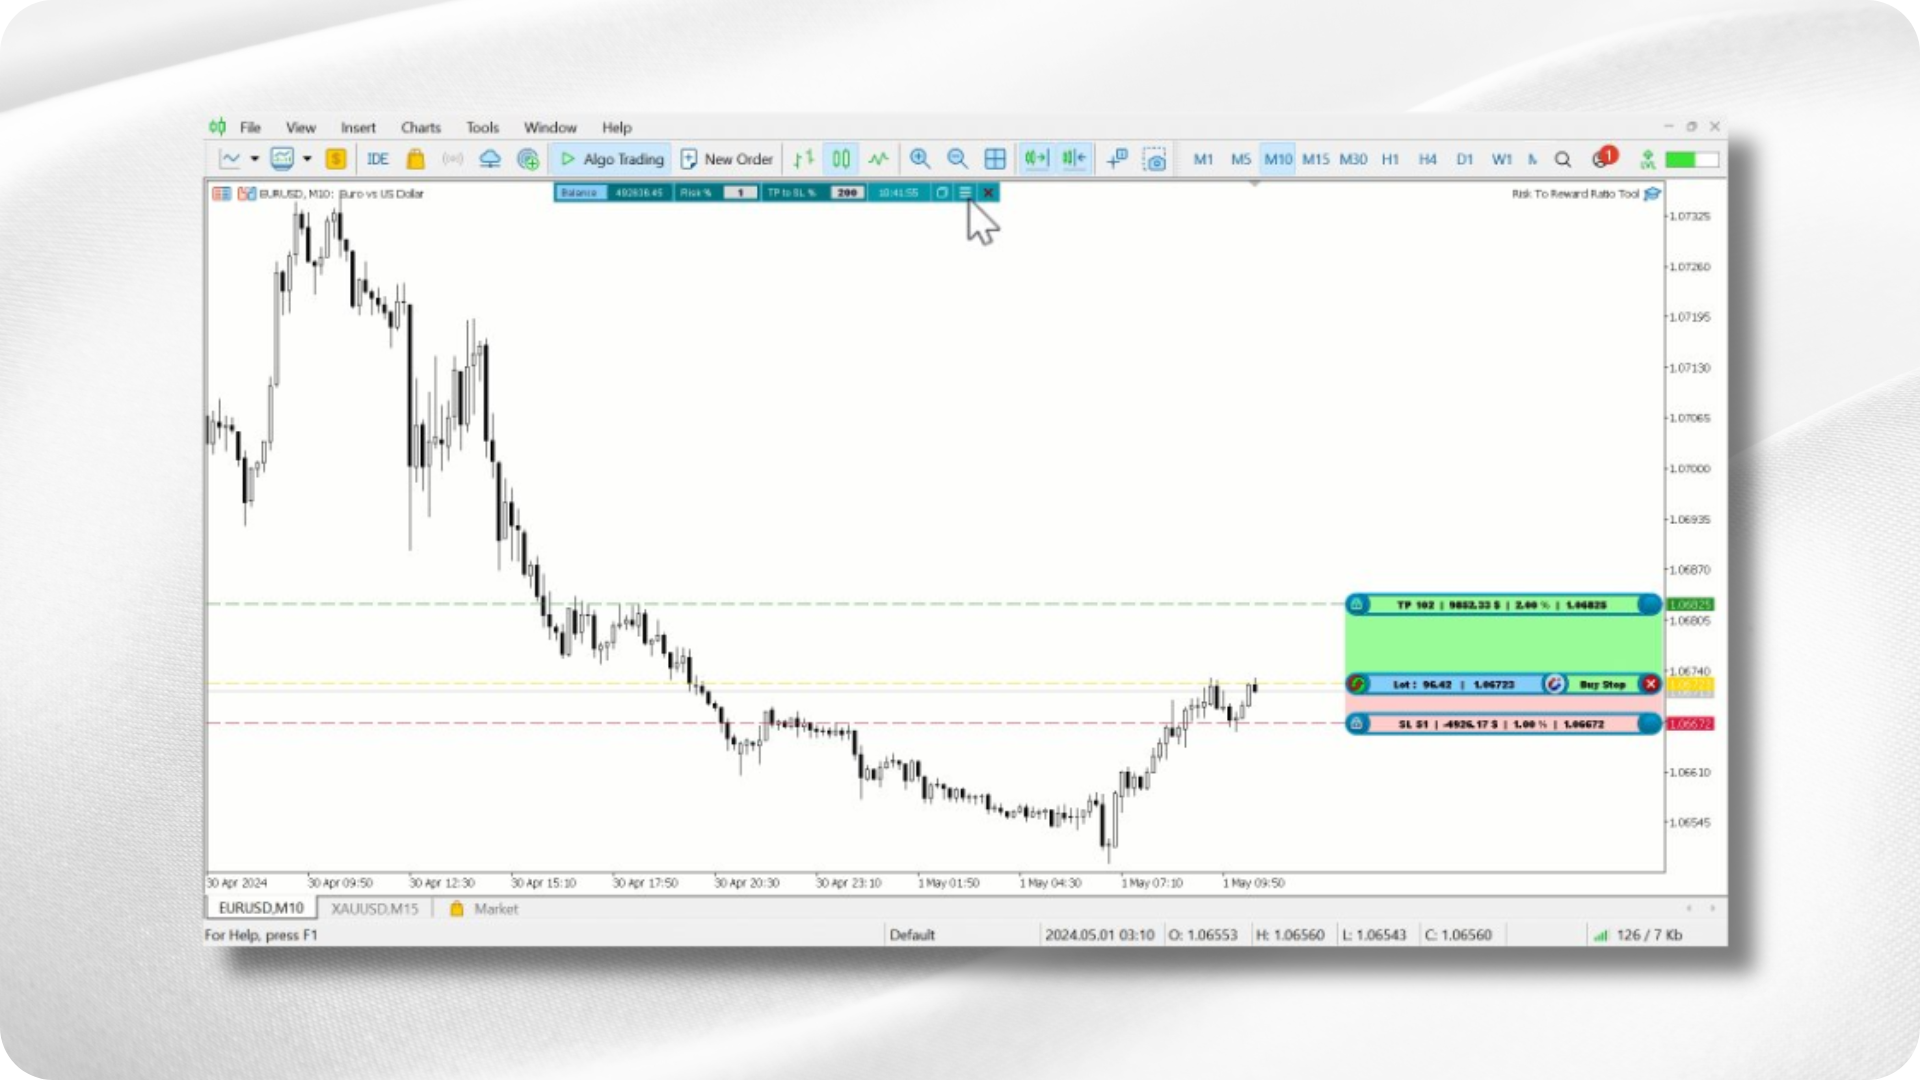1920x1080 pixels.
Task: Lock the TP line with padlock icon
Action: (1357, 604)
